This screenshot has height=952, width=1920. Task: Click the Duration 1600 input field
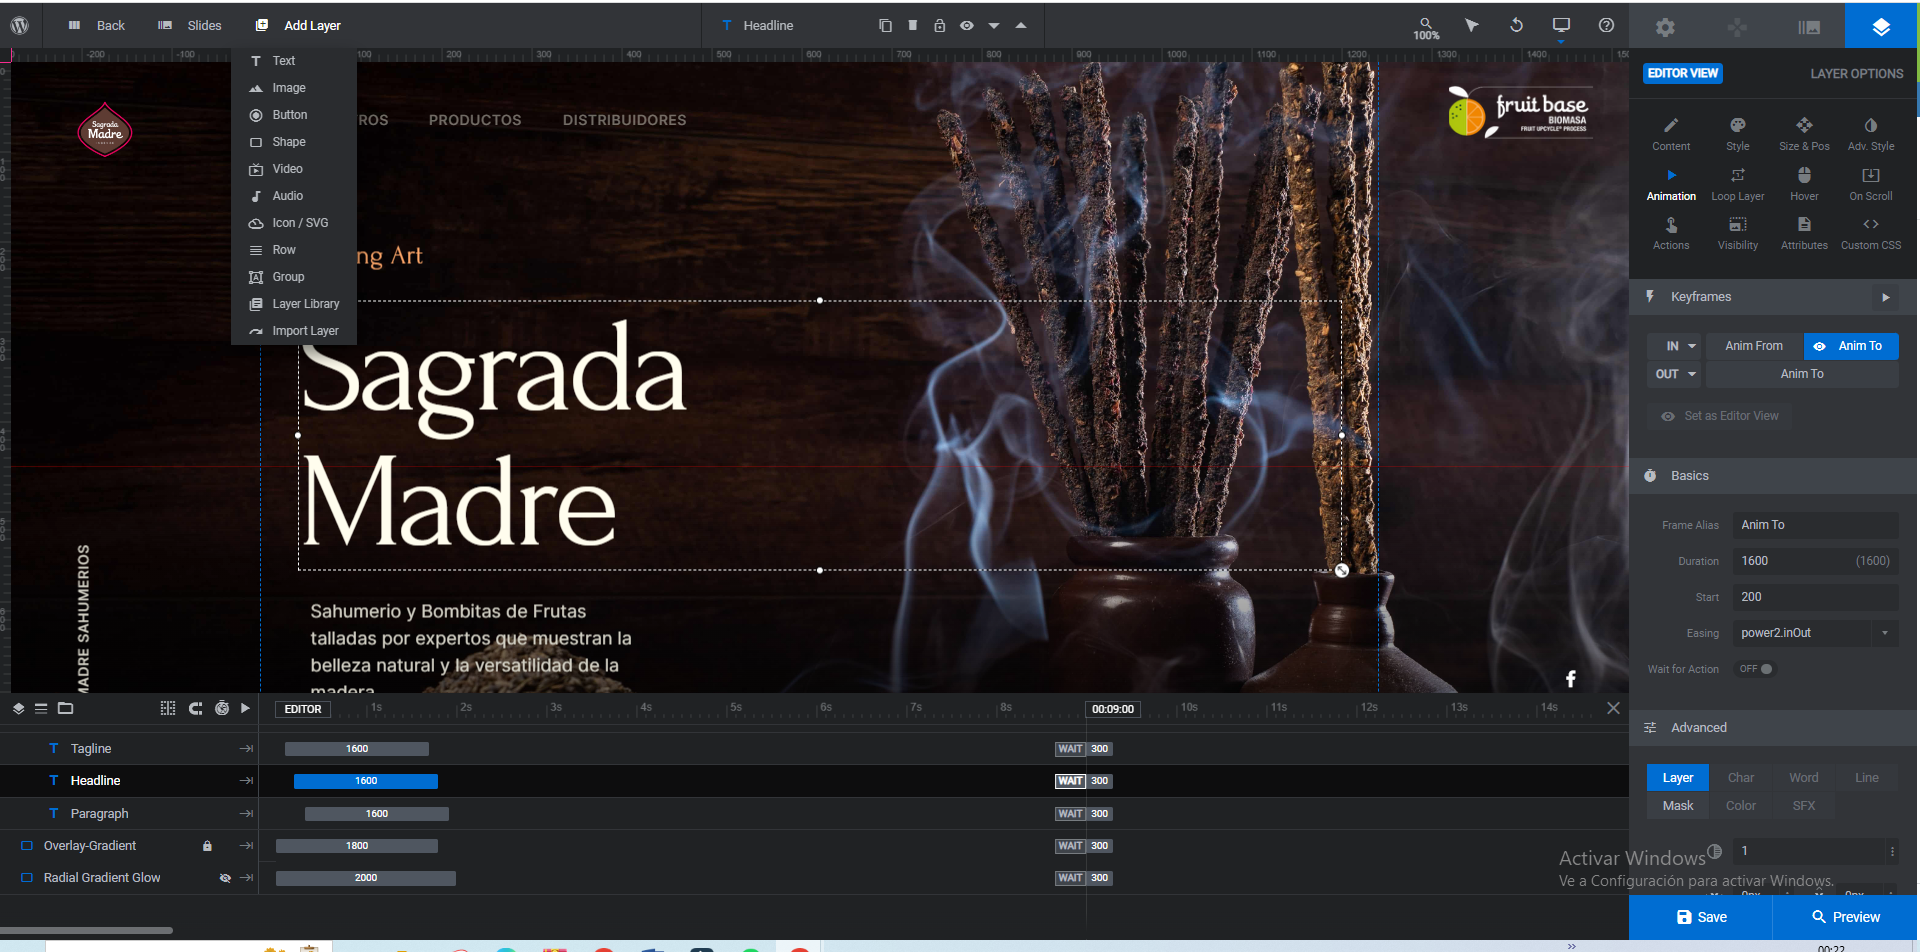(x=1816, y=561)
